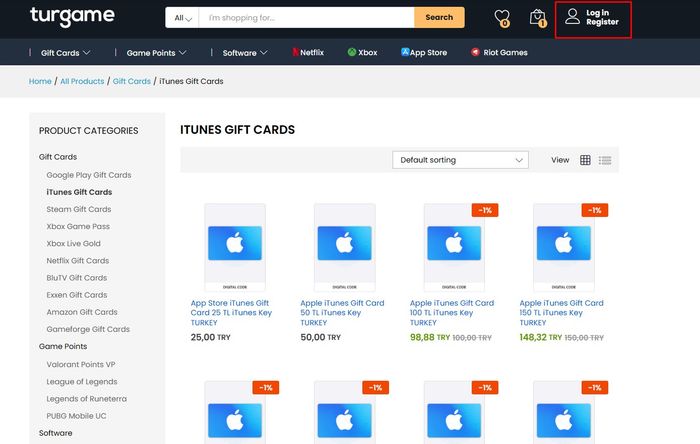Image resolution: width=700 pixels, height=444 pixels.
Task: Select Legends of Runeterra category
Action: pos(87,398)
